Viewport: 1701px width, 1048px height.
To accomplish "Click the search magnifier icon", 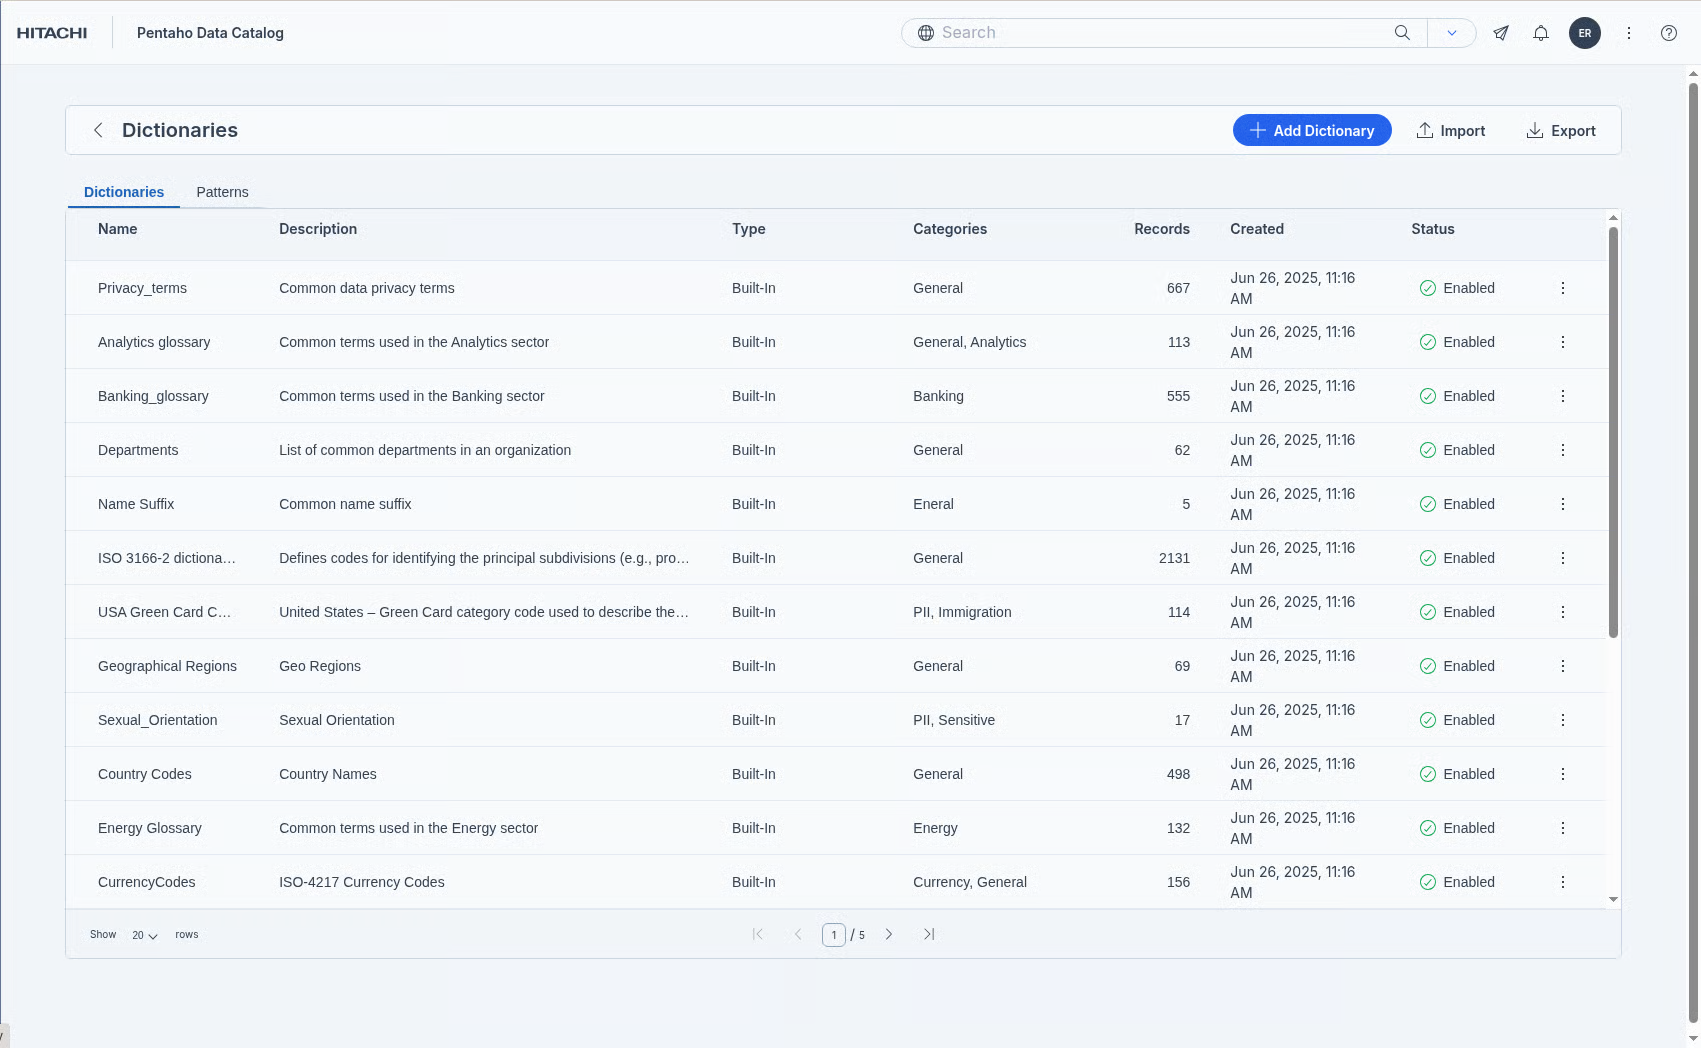I will pos(1402,33).
